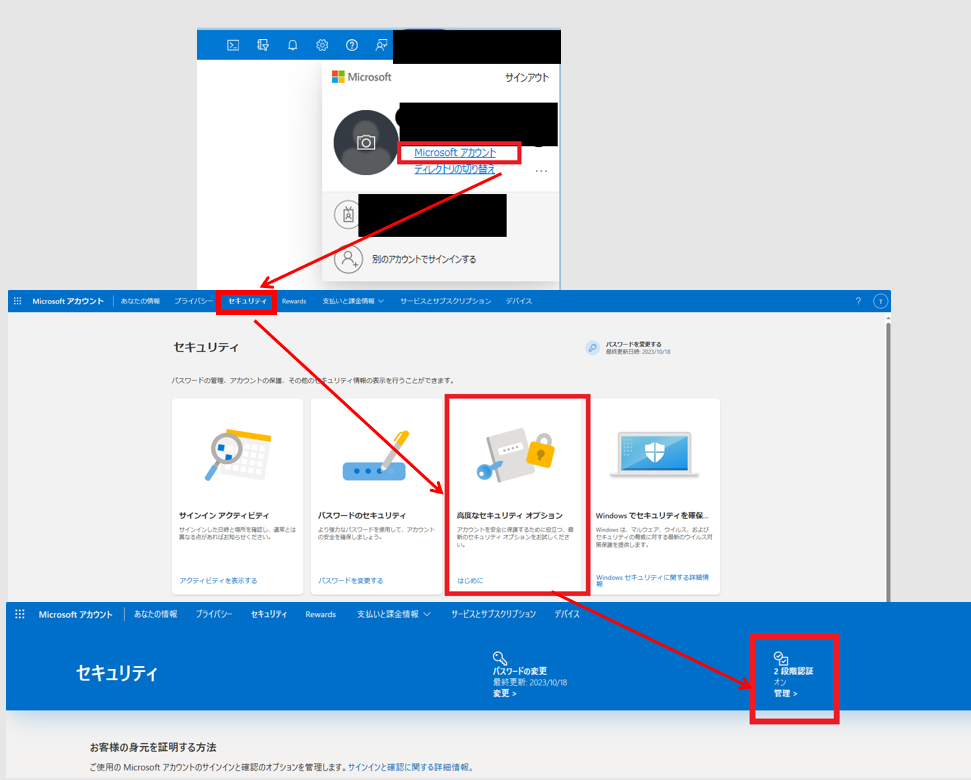Image resolution: width=971 pixels, height=780 pixels.
Task: Click the help question mark in the Security overview page header
Action: pos(858,301)
